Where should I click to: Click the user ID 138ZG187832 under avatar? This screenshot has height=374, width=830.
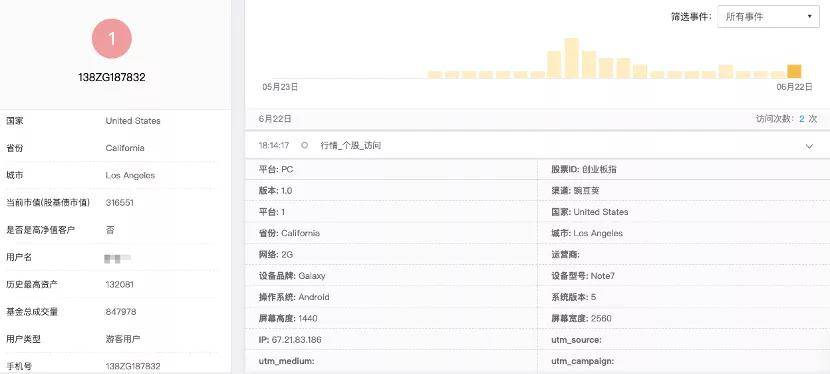pyautogui.click(x=112, y=77)
